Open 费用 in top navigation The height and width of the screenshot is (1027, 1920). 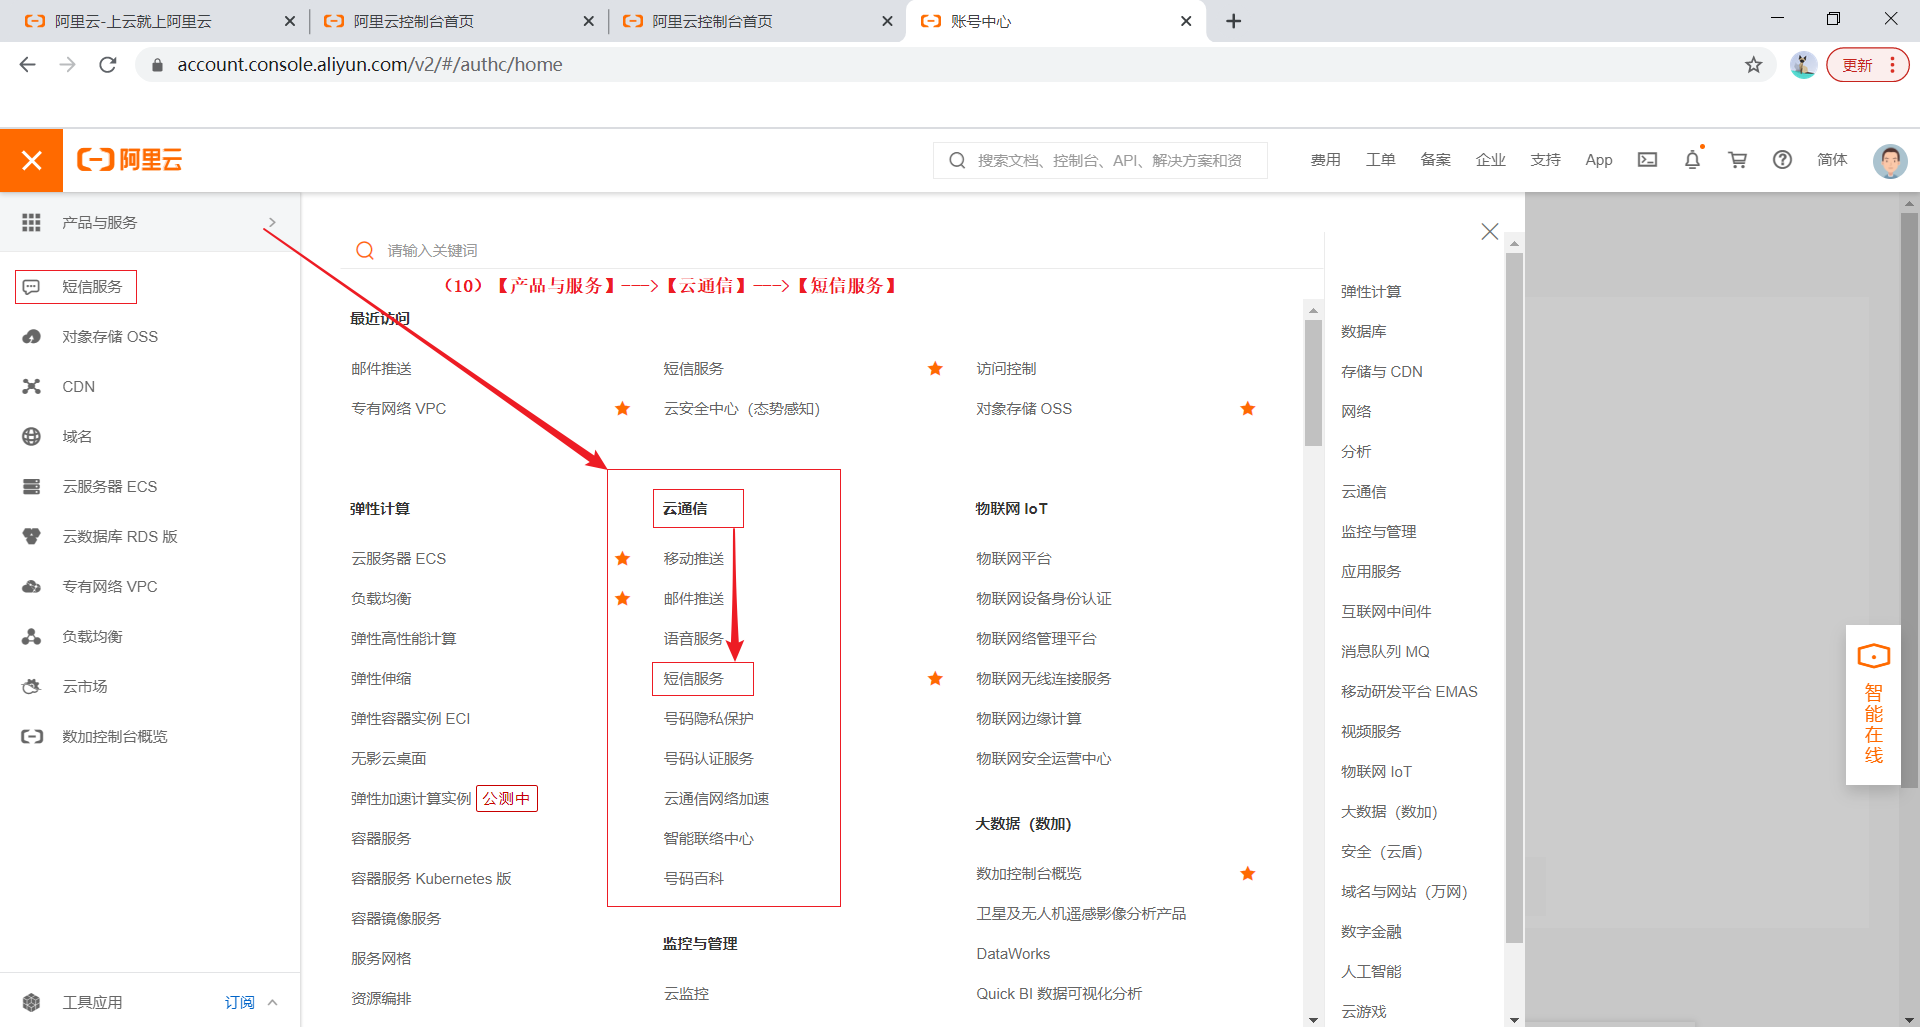[x=1325, y=160]
